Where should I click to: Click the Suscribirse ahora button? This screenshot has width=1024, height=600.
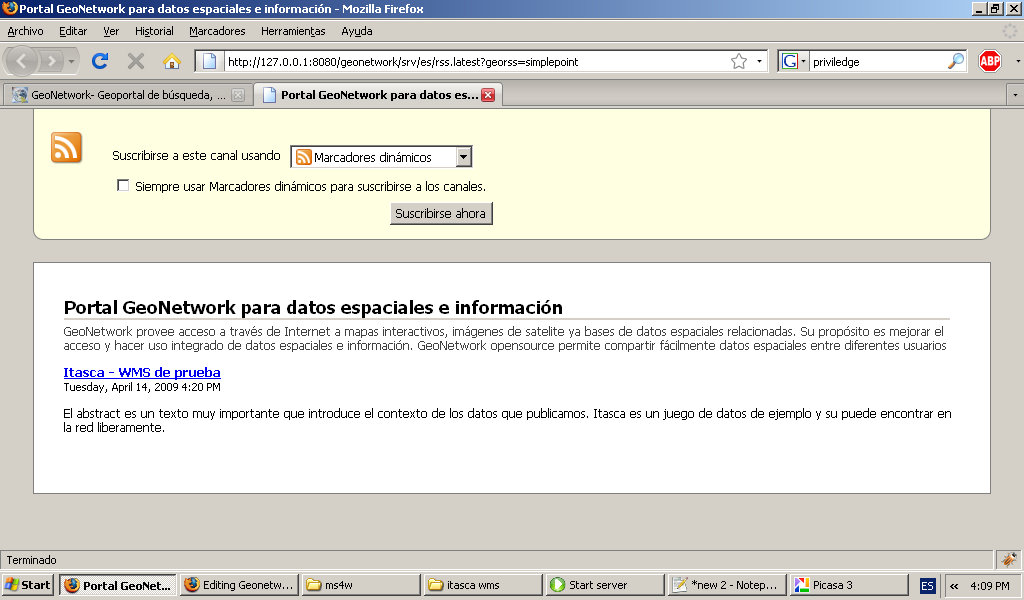coord(441,214)
